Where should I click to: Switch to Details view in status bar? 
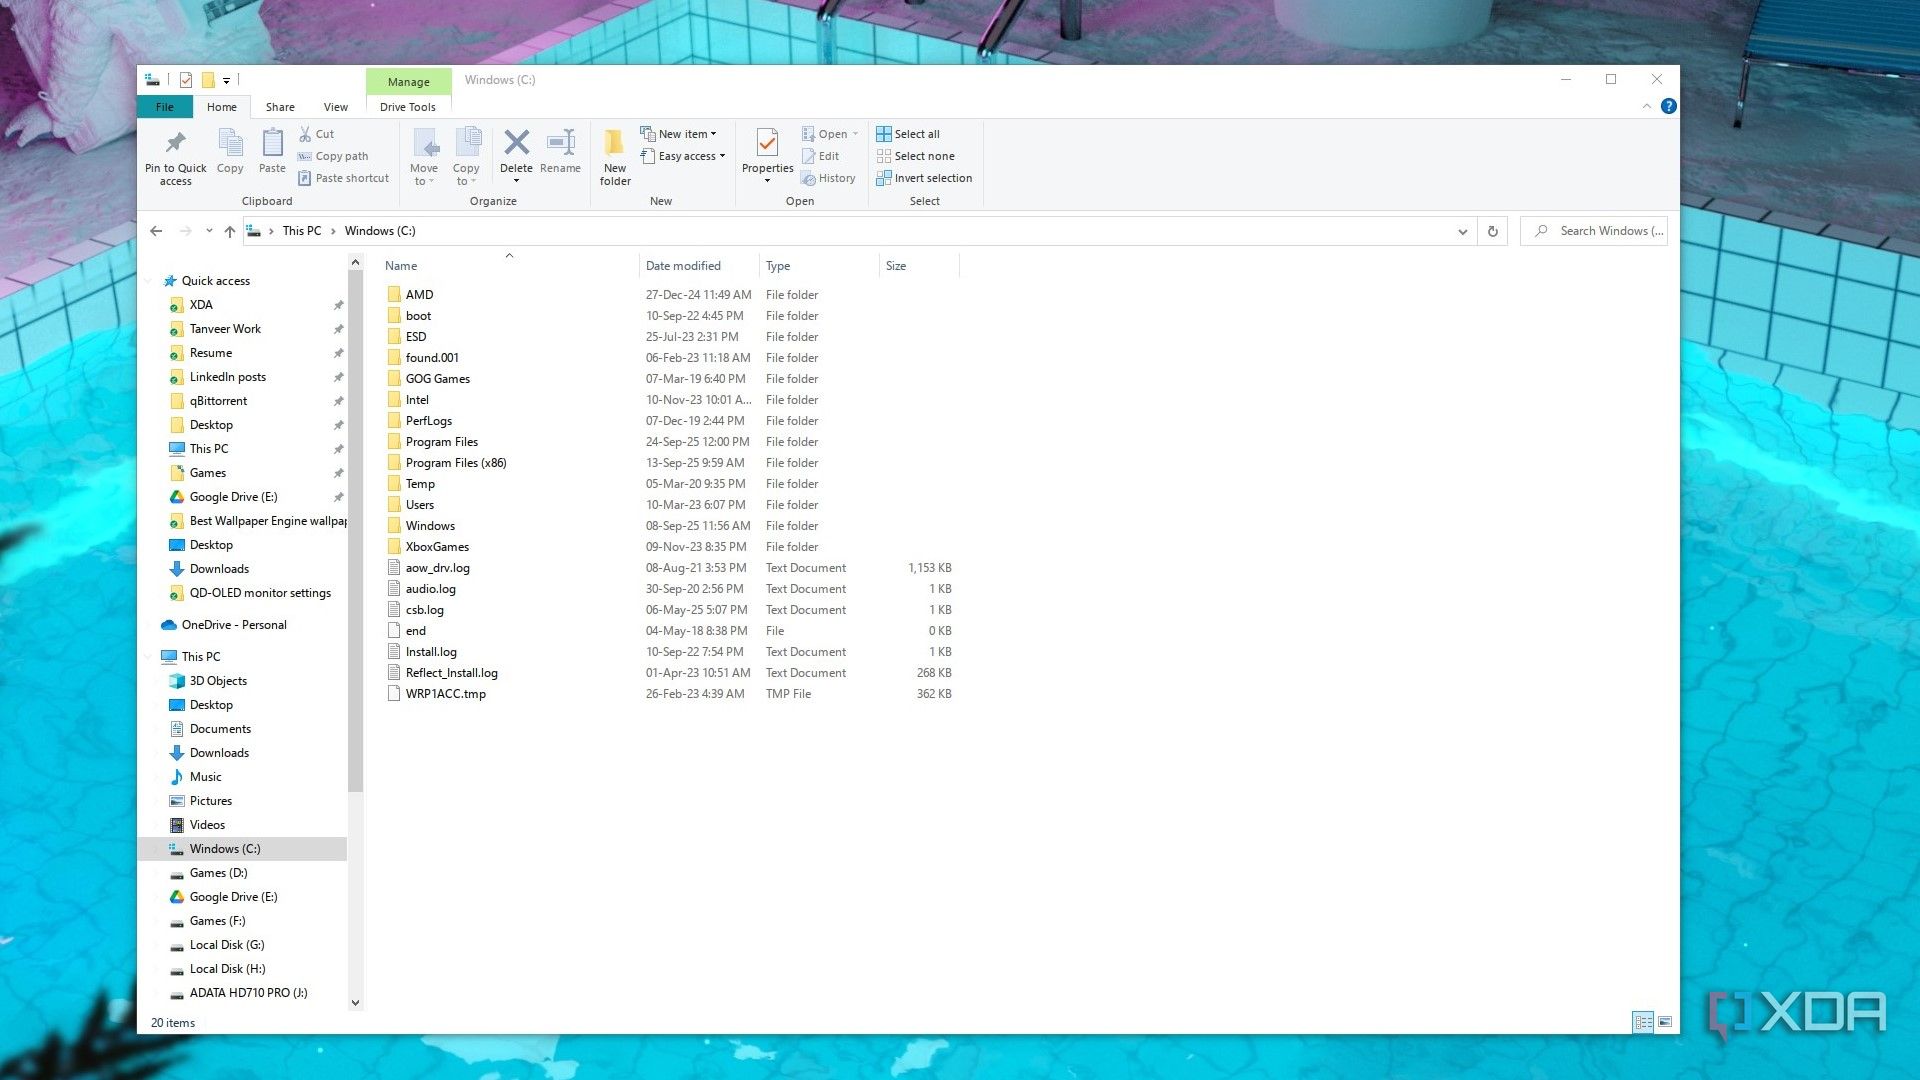[x=1642, y=1022]
